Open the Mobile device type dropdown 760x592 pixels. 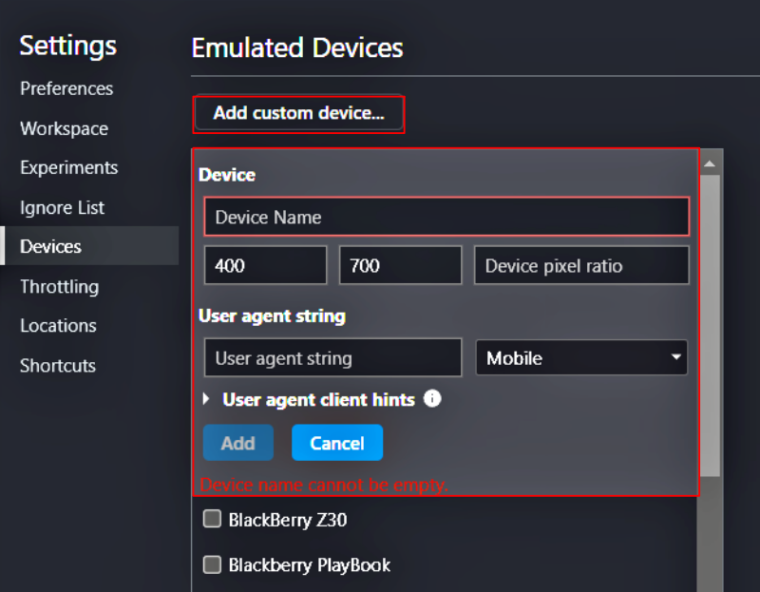(x=581, y=358)
